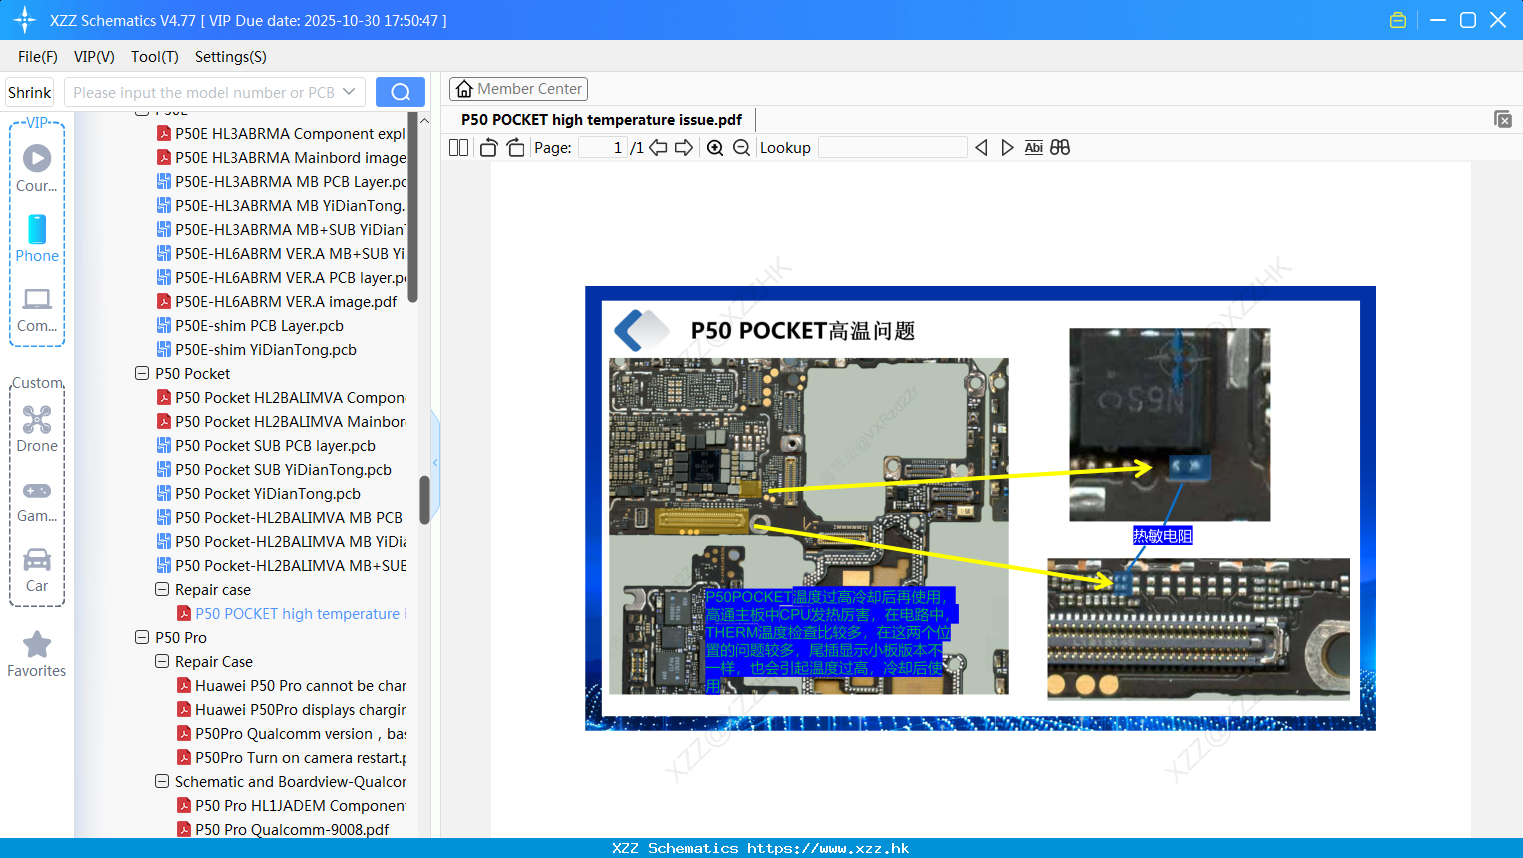Viewport: 1523px width, 858px height.
Task: Open P50E-shim YiDianTong.pcb
Action: 256,349
